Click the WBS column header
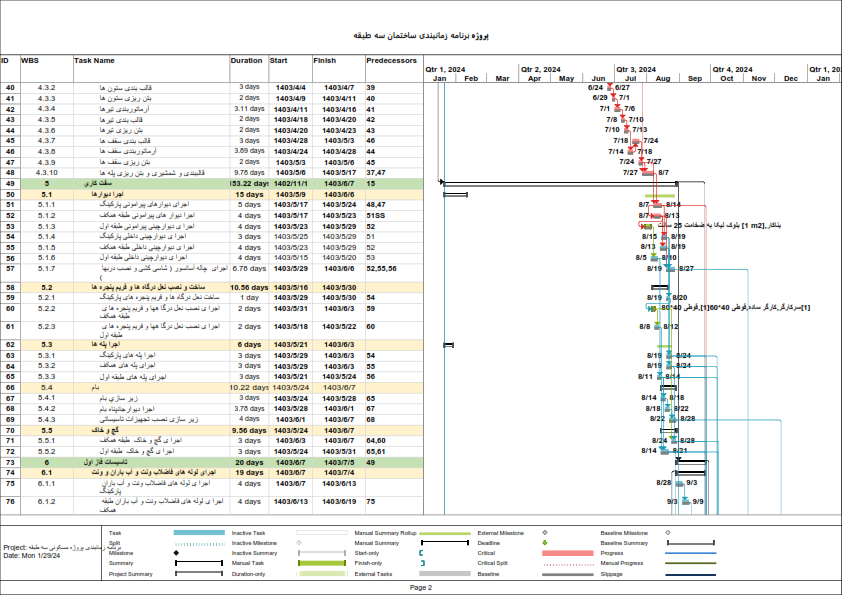The height and width of the screenshot is (595, 842). (30, 60)
